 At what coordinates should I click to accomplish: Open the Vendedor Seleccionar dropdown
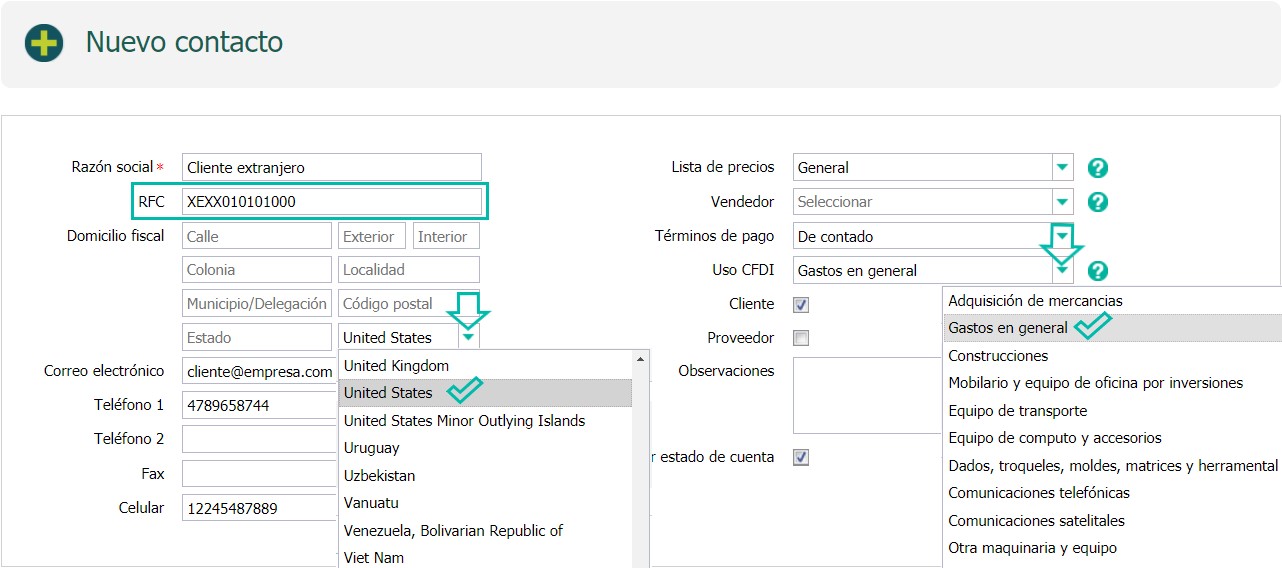click(x=1063, y=202)
